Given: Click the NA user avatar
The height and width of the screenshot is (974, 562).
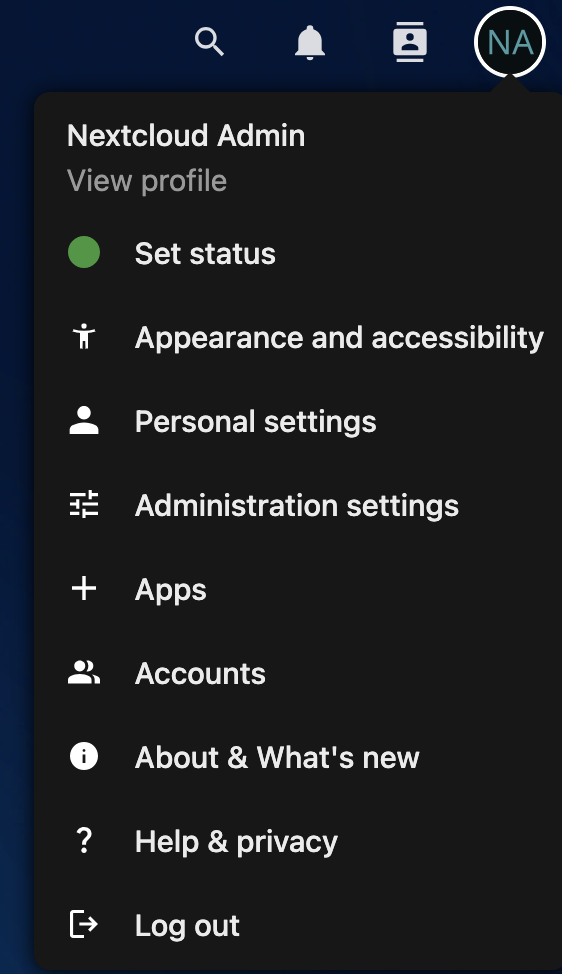Looking at the screenshot, I should [x=510, y=42].
